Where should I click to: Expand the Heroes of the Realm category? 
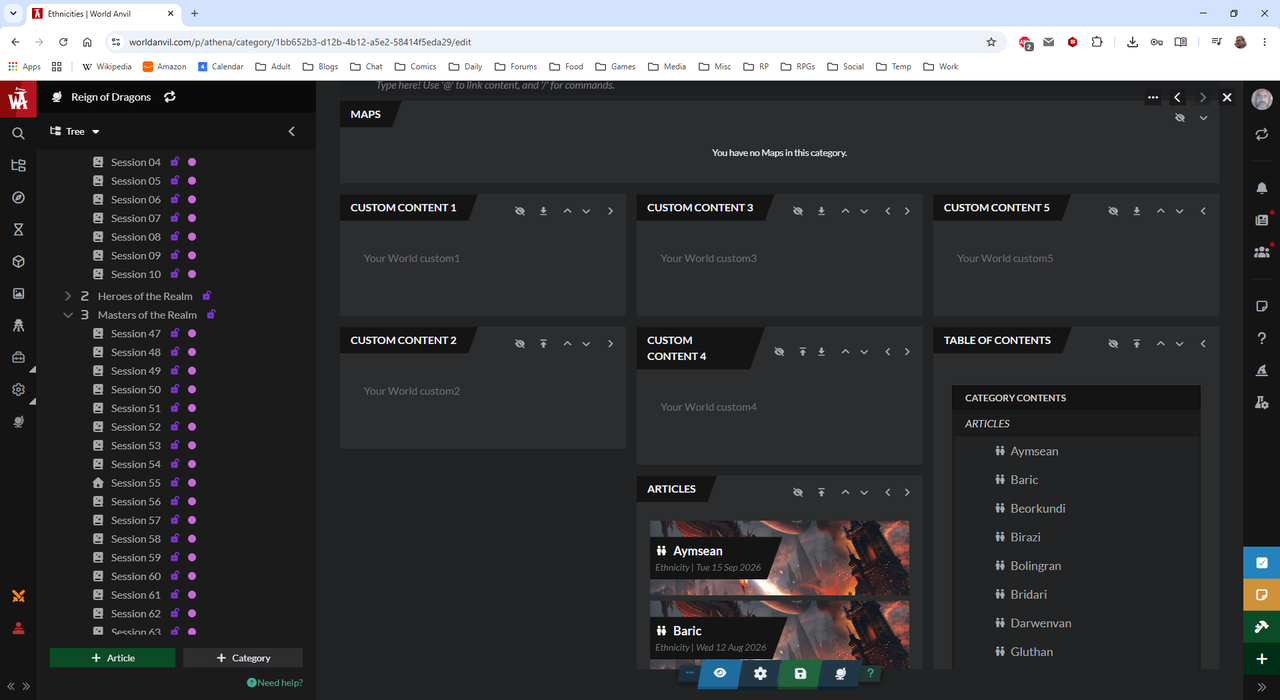tap(68, 296)
